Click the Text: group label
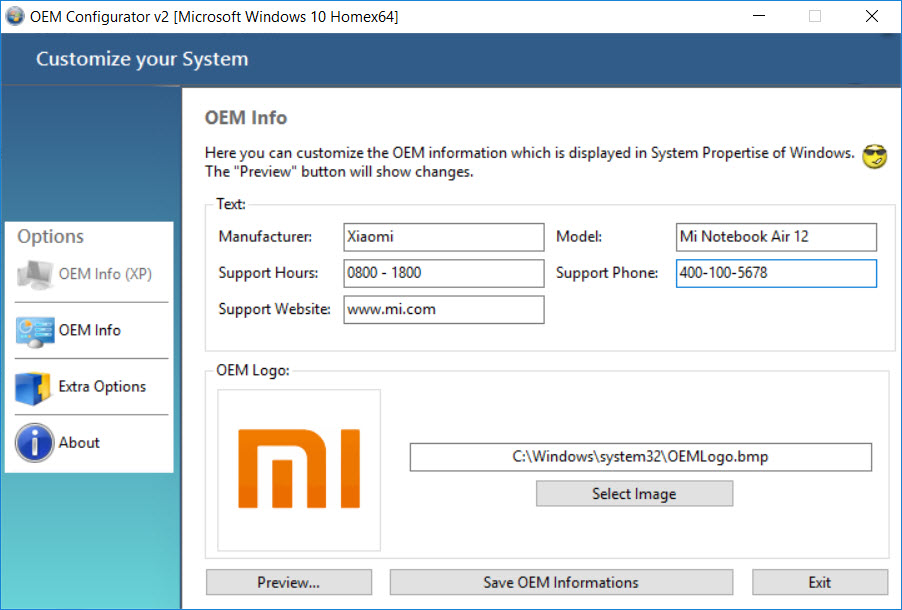Viewport: 902px width, 610px height. tap(231, 204)
